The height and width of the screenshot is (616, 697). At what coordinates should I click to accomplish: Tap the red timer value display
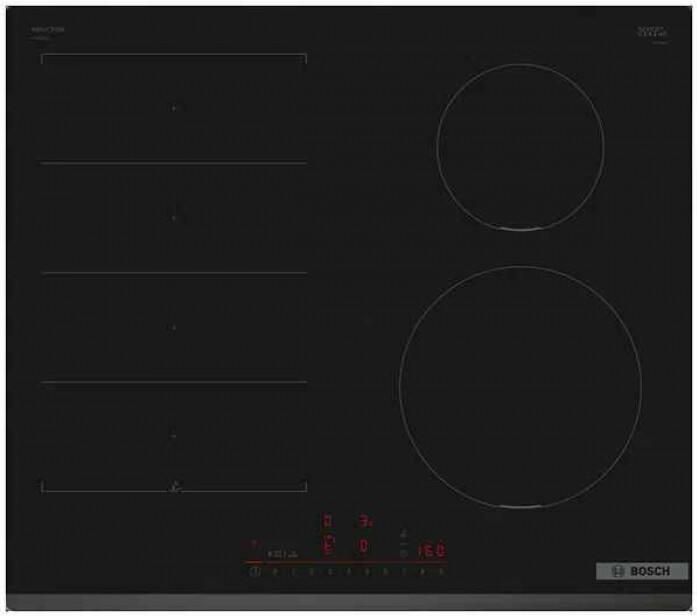point(432,550)
